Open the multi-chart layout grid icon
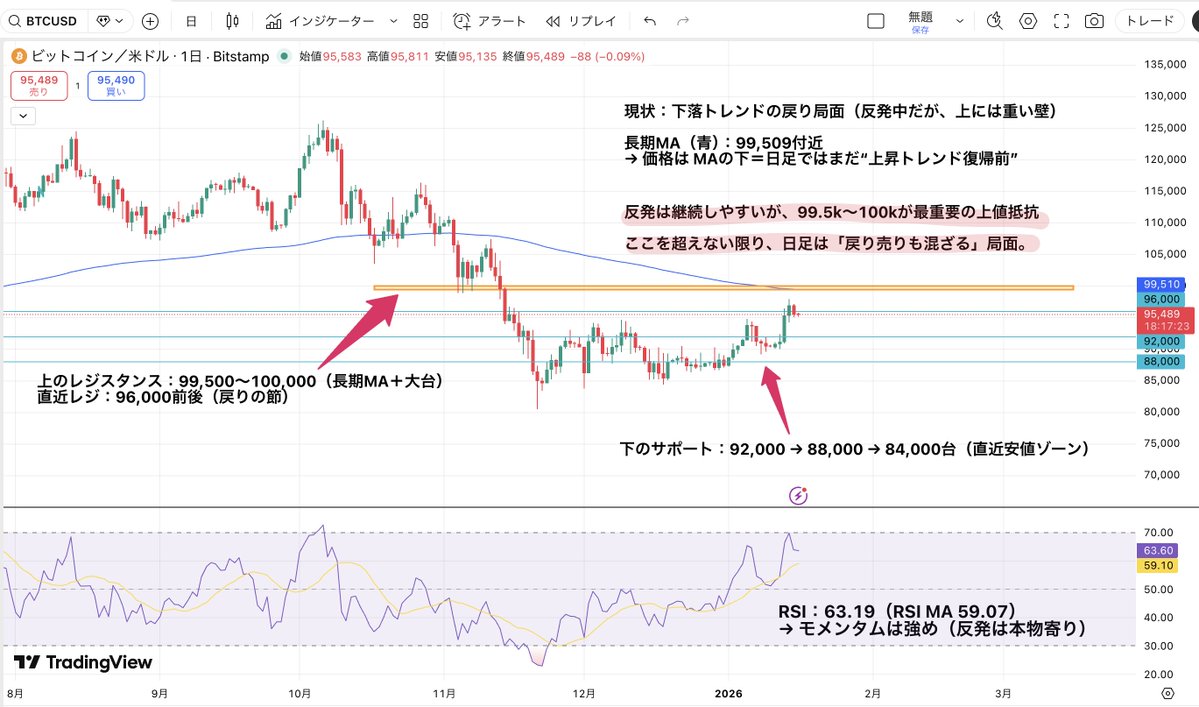1199x707 pixels. [x=419, y=20]
